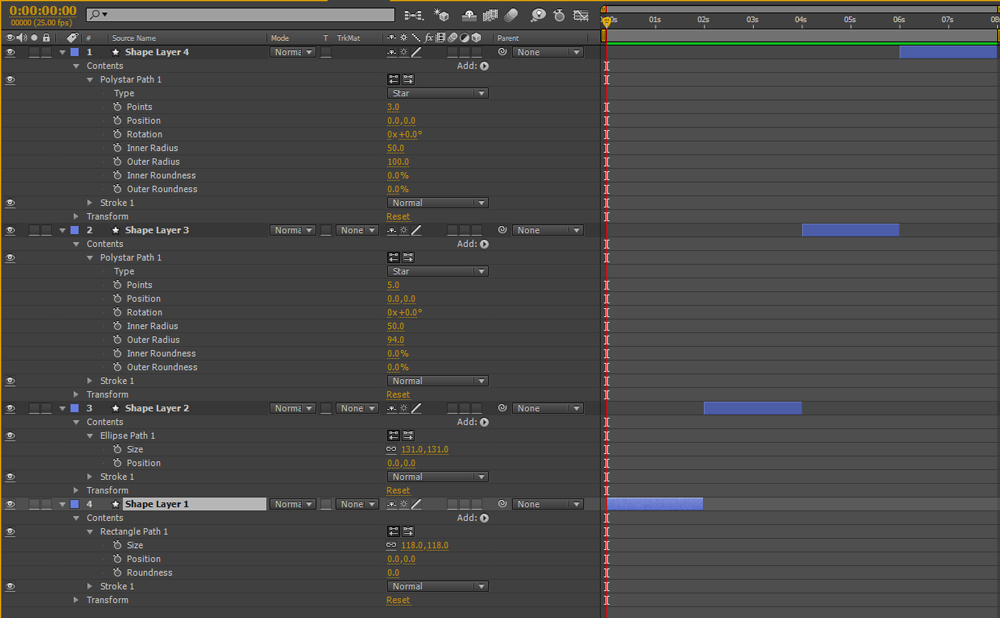The width and height of the screenshot is (1000, 618).
Task: Enable Solo box for Shape Layer 4
Action: coord(34,52)
